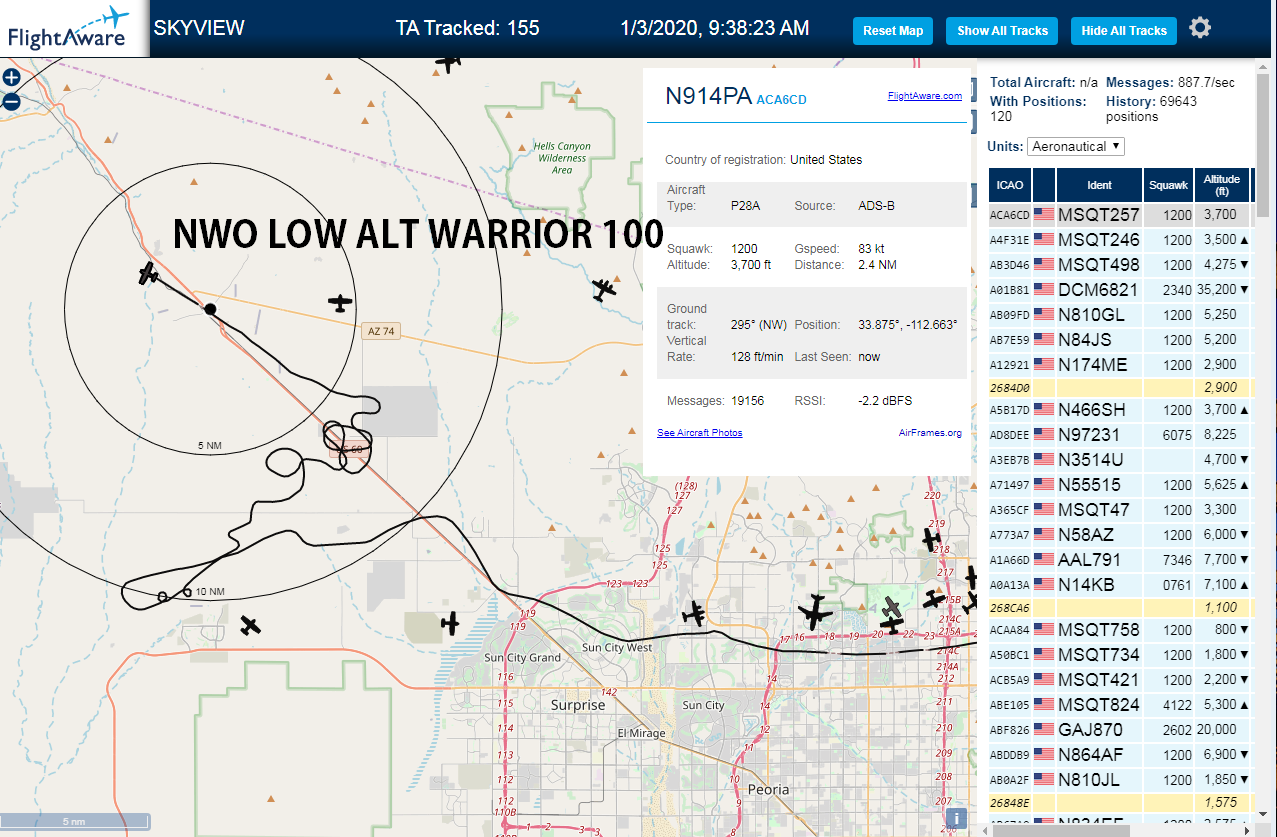Sort the table by the ICAO column
1277x837 pixels.
1010,185
